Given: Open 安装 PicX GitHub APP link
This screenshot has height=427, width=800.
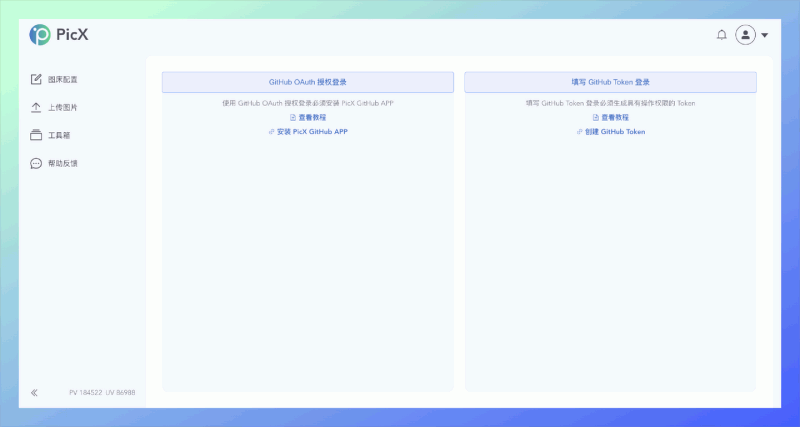Looking at the screenshot, I should (308, 132).
